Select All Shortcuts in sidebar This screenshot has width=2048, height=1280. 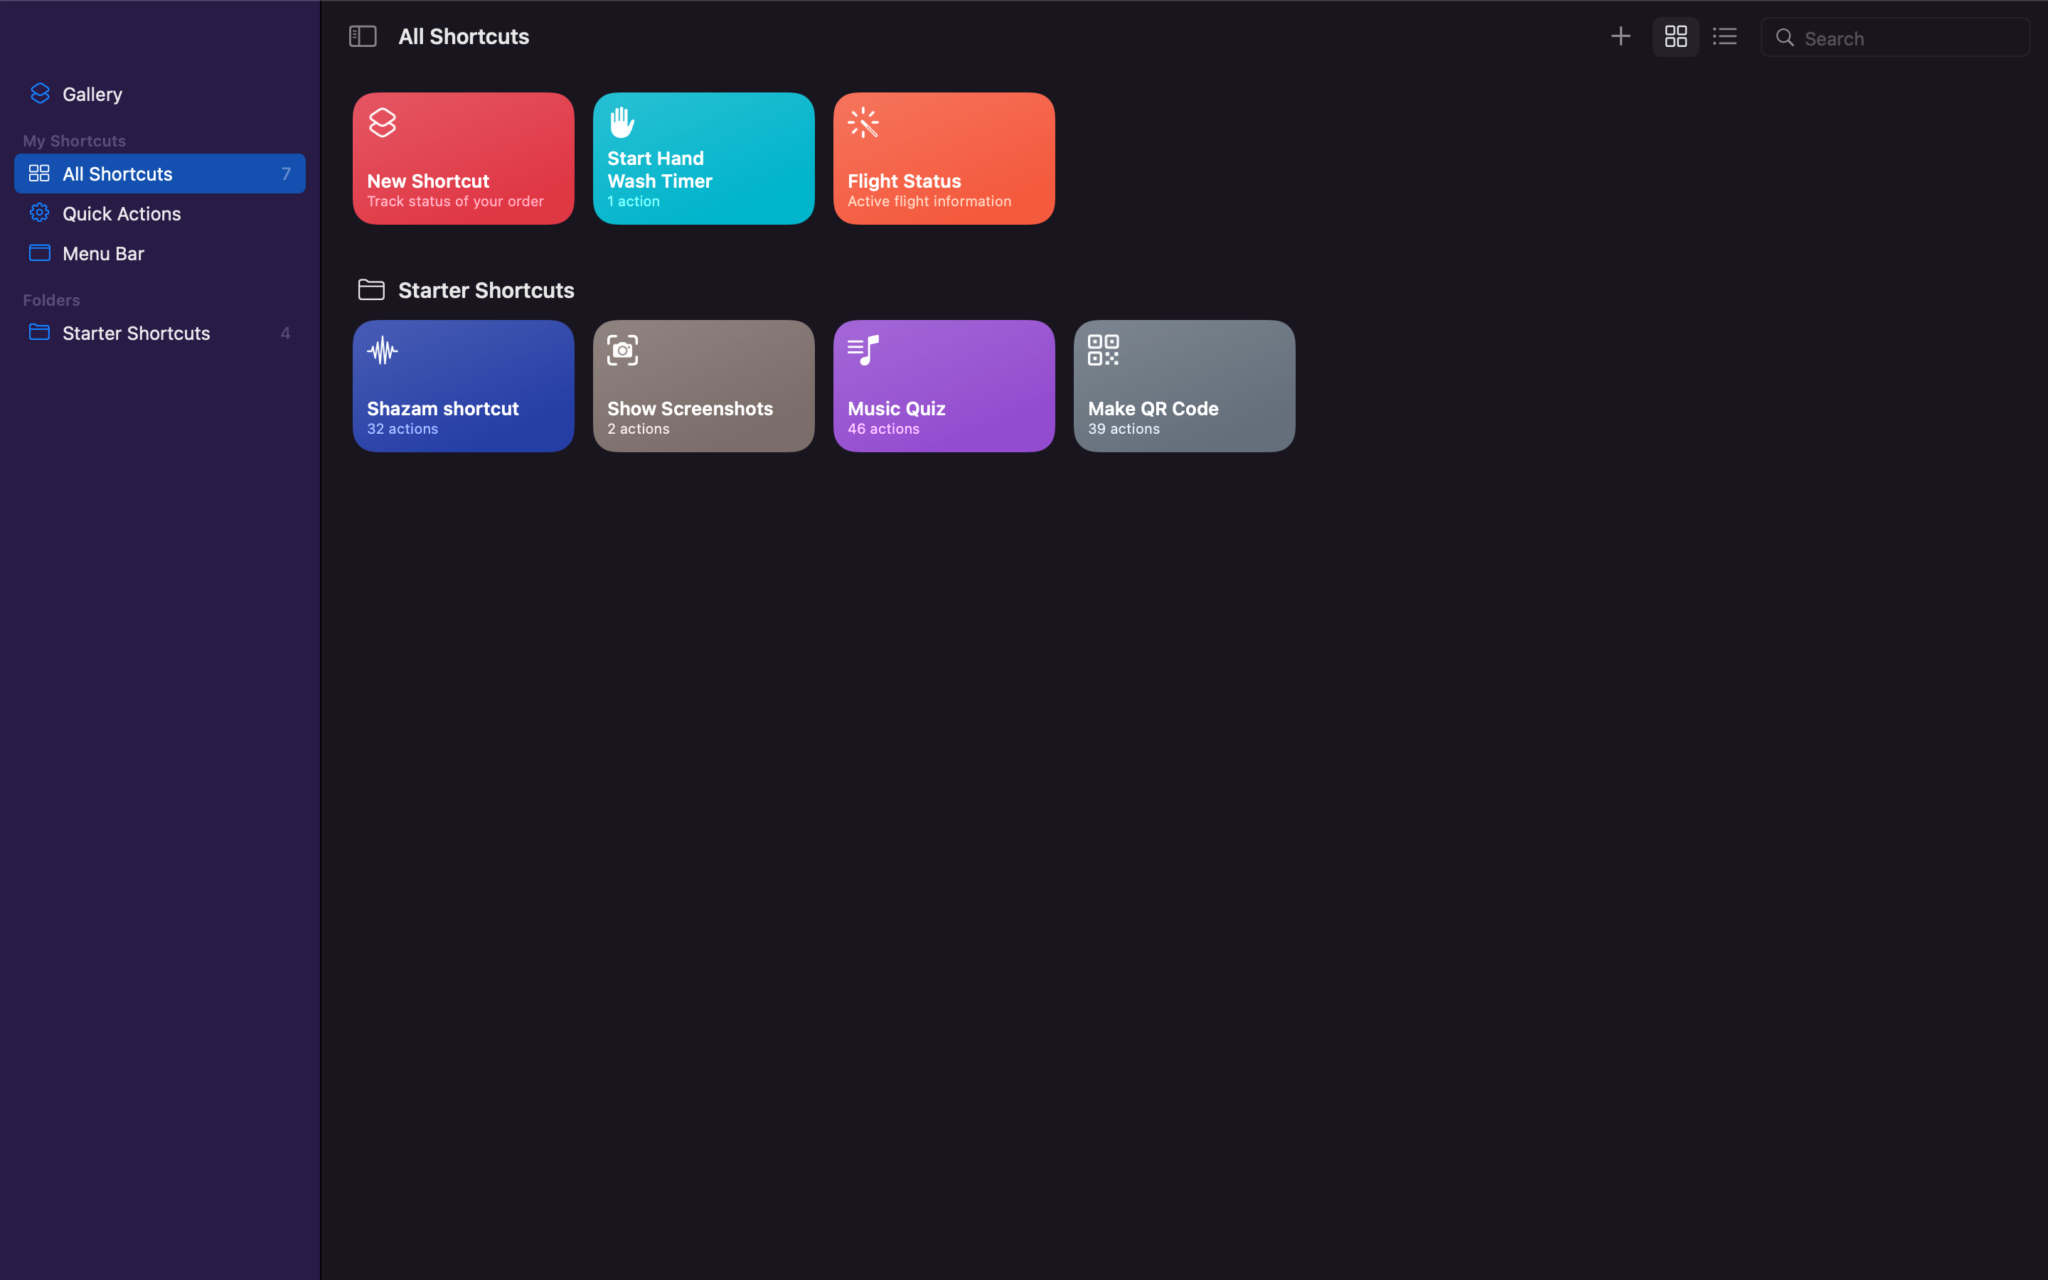point(160,173)
